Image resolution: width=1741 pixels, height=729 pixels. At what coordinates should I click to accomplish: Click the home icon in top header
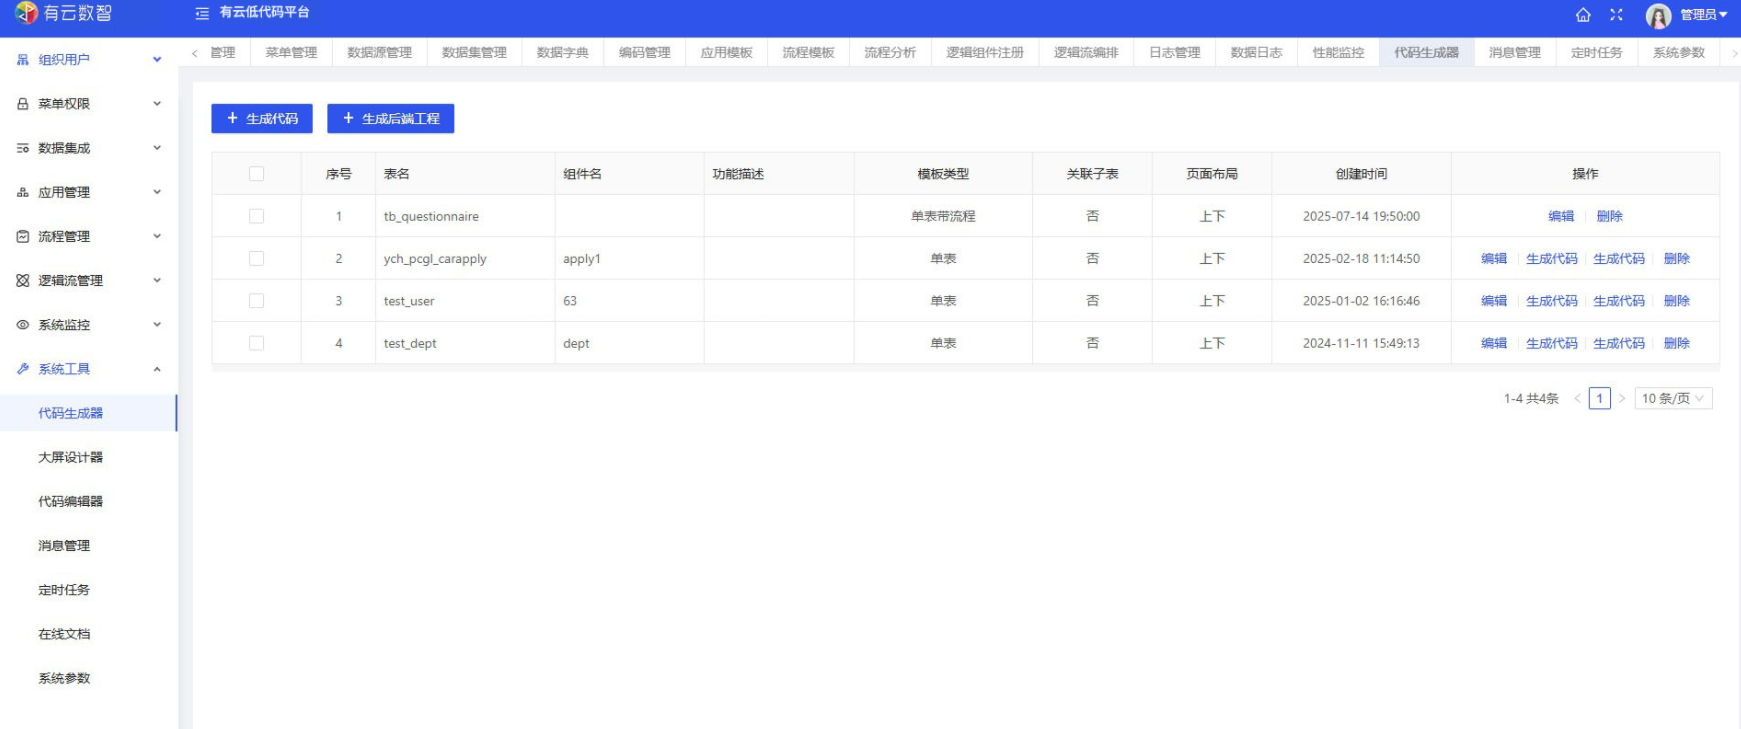1583,15
